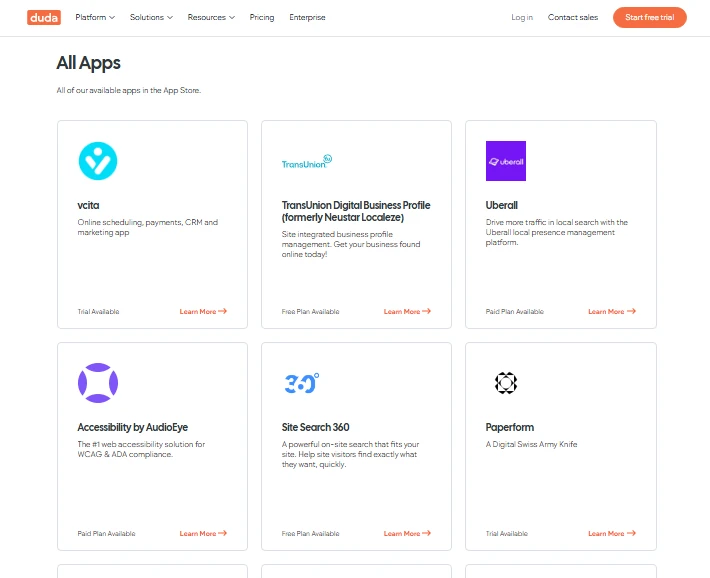Click the vcita app title
The image size is (710, 578).
point(88,205)
